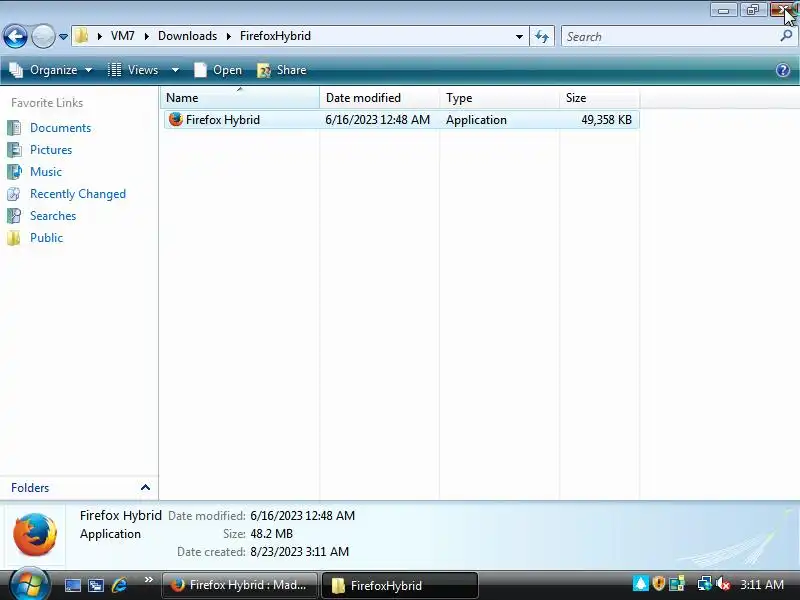Click the Size 48.2 MB value in details
Viewport: 800px width, 600px height.
[x=271, y=534]
